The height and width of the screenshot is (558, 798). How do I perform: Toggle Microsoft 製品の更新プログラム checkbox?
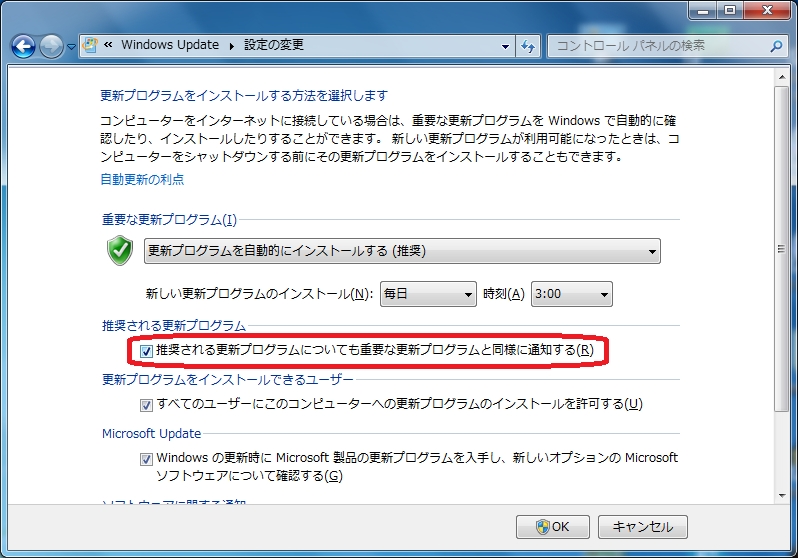pyautogui.click(x=146, y=459)
